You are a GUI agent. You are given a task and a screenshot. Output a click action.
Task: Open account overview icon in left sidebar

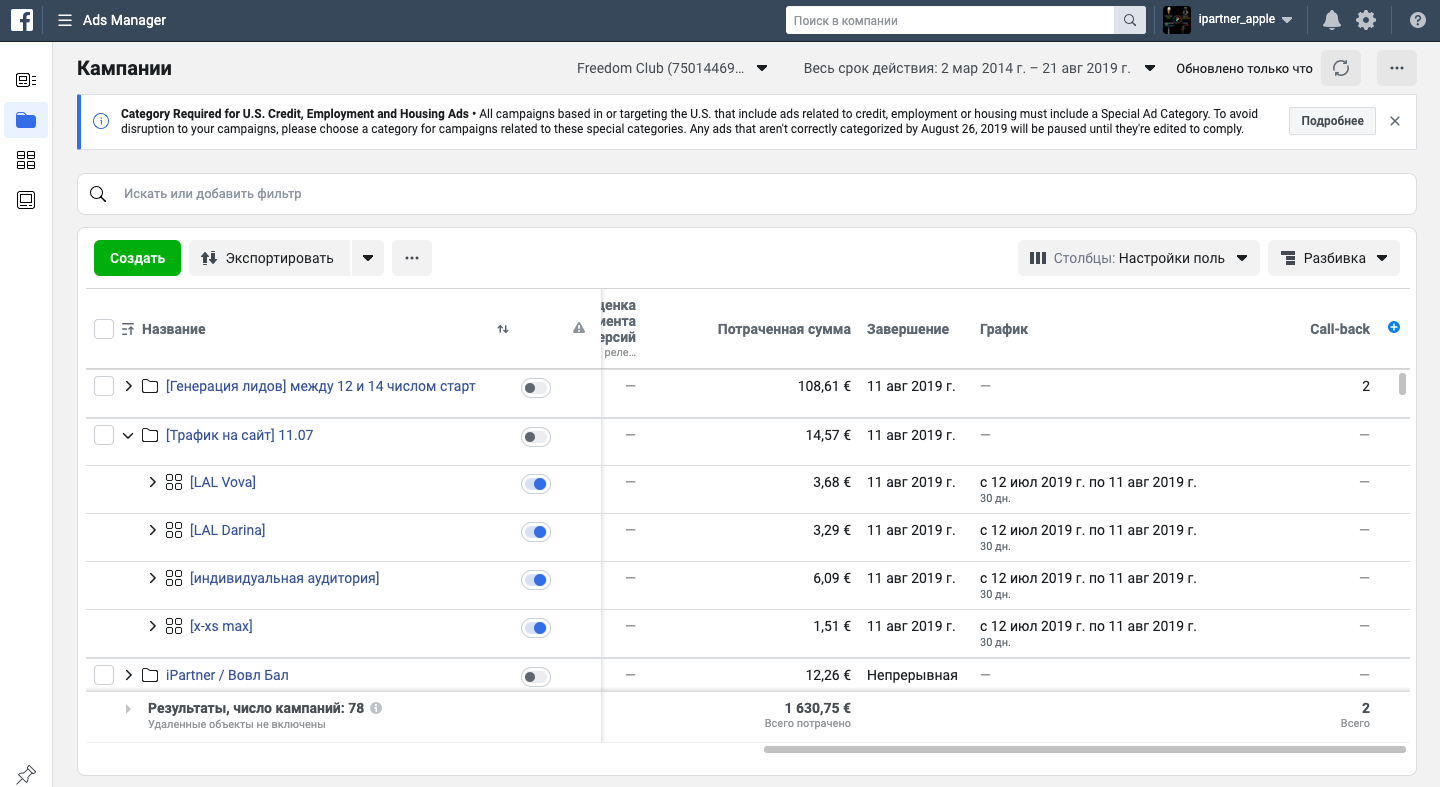tap(26, 80)
